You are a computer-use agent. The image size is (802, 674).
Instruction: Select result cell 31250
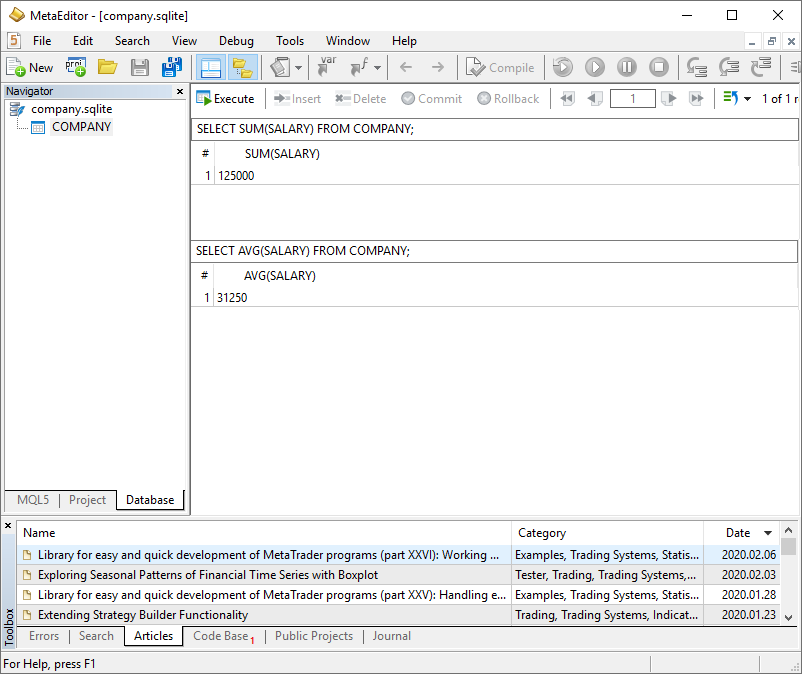pyautogui.click(x=232, y=298)
